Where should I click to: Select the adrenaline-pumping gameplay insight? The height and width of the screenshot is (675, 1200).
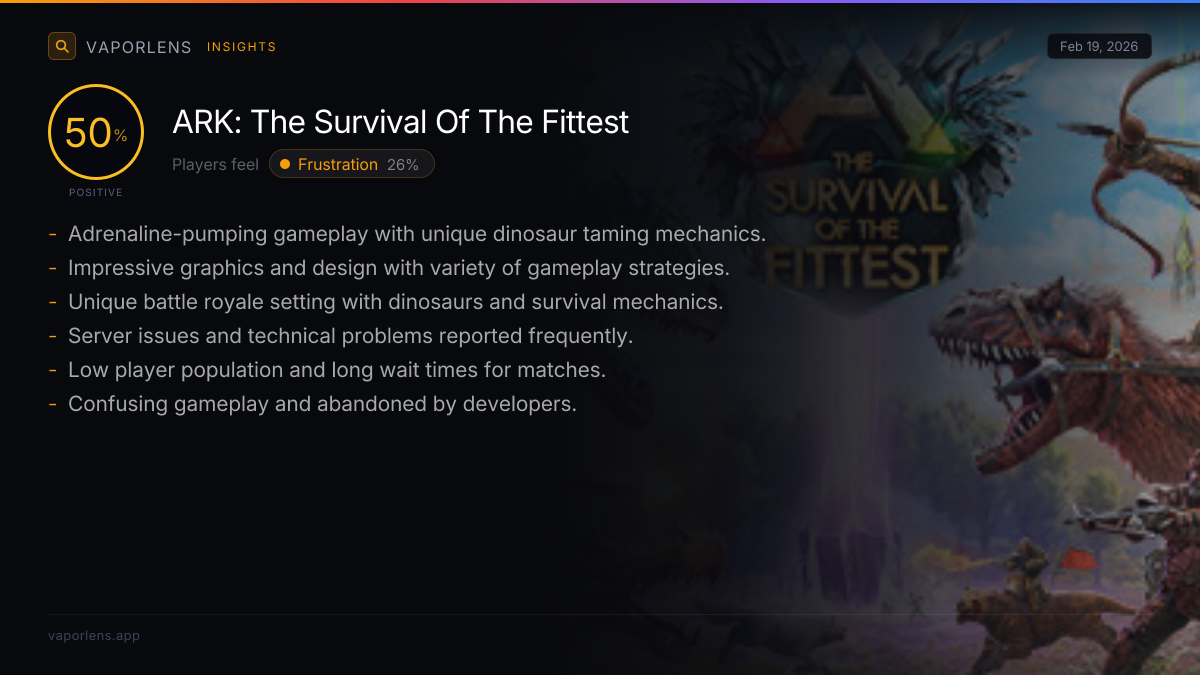coord(416,234)
